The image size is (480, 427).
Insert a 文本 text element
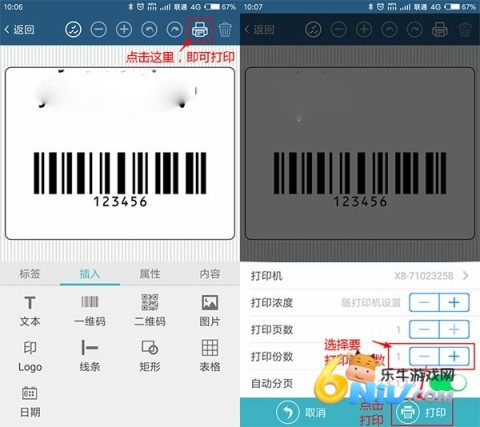point(30,311)
